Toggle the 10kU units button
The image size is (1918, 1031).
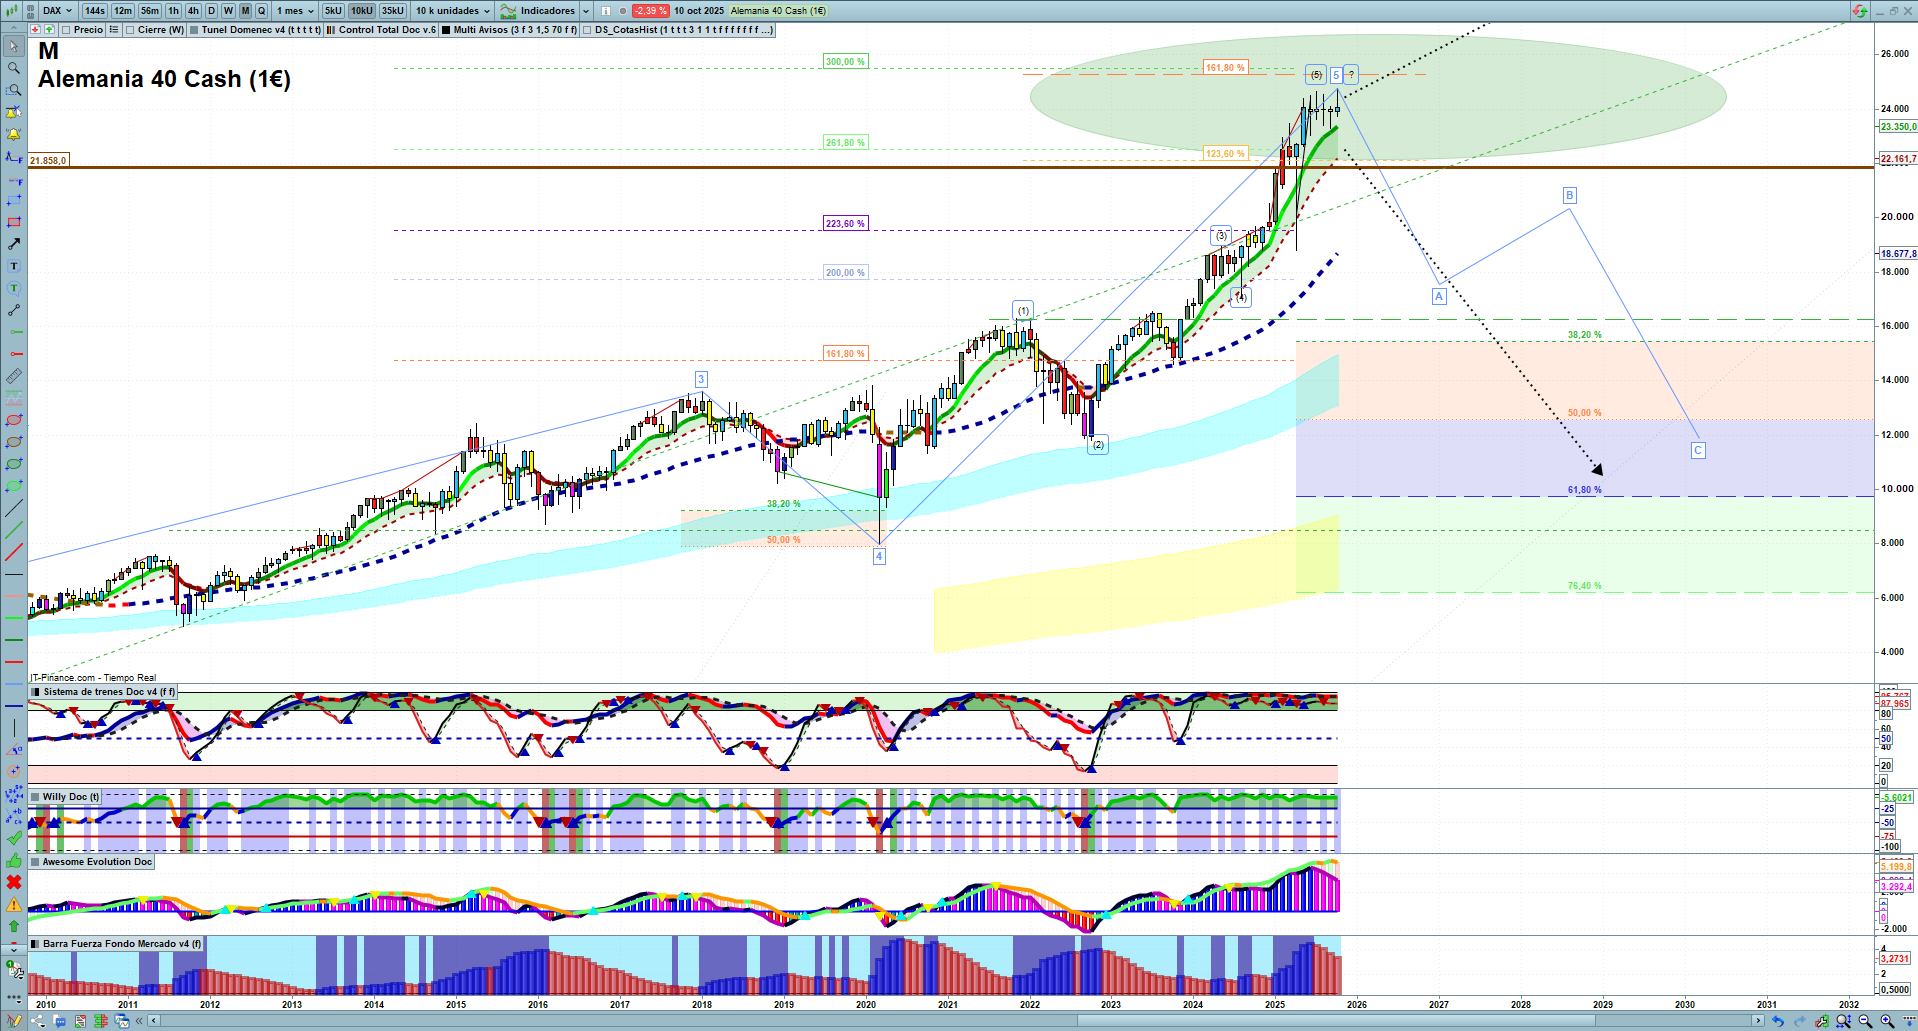362,11
